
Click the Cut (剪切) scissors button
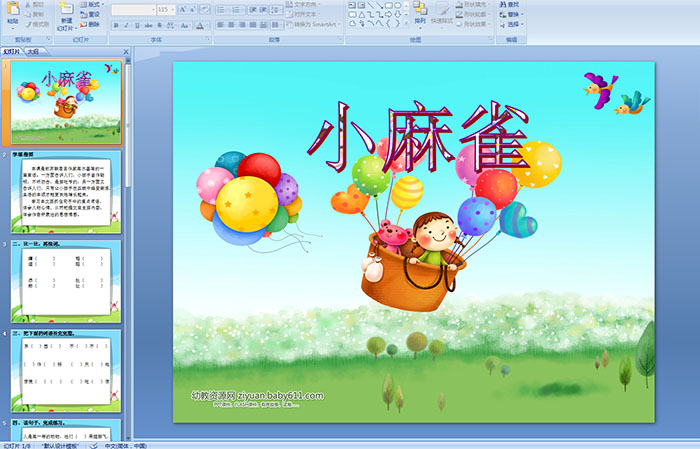click(34, 4)
